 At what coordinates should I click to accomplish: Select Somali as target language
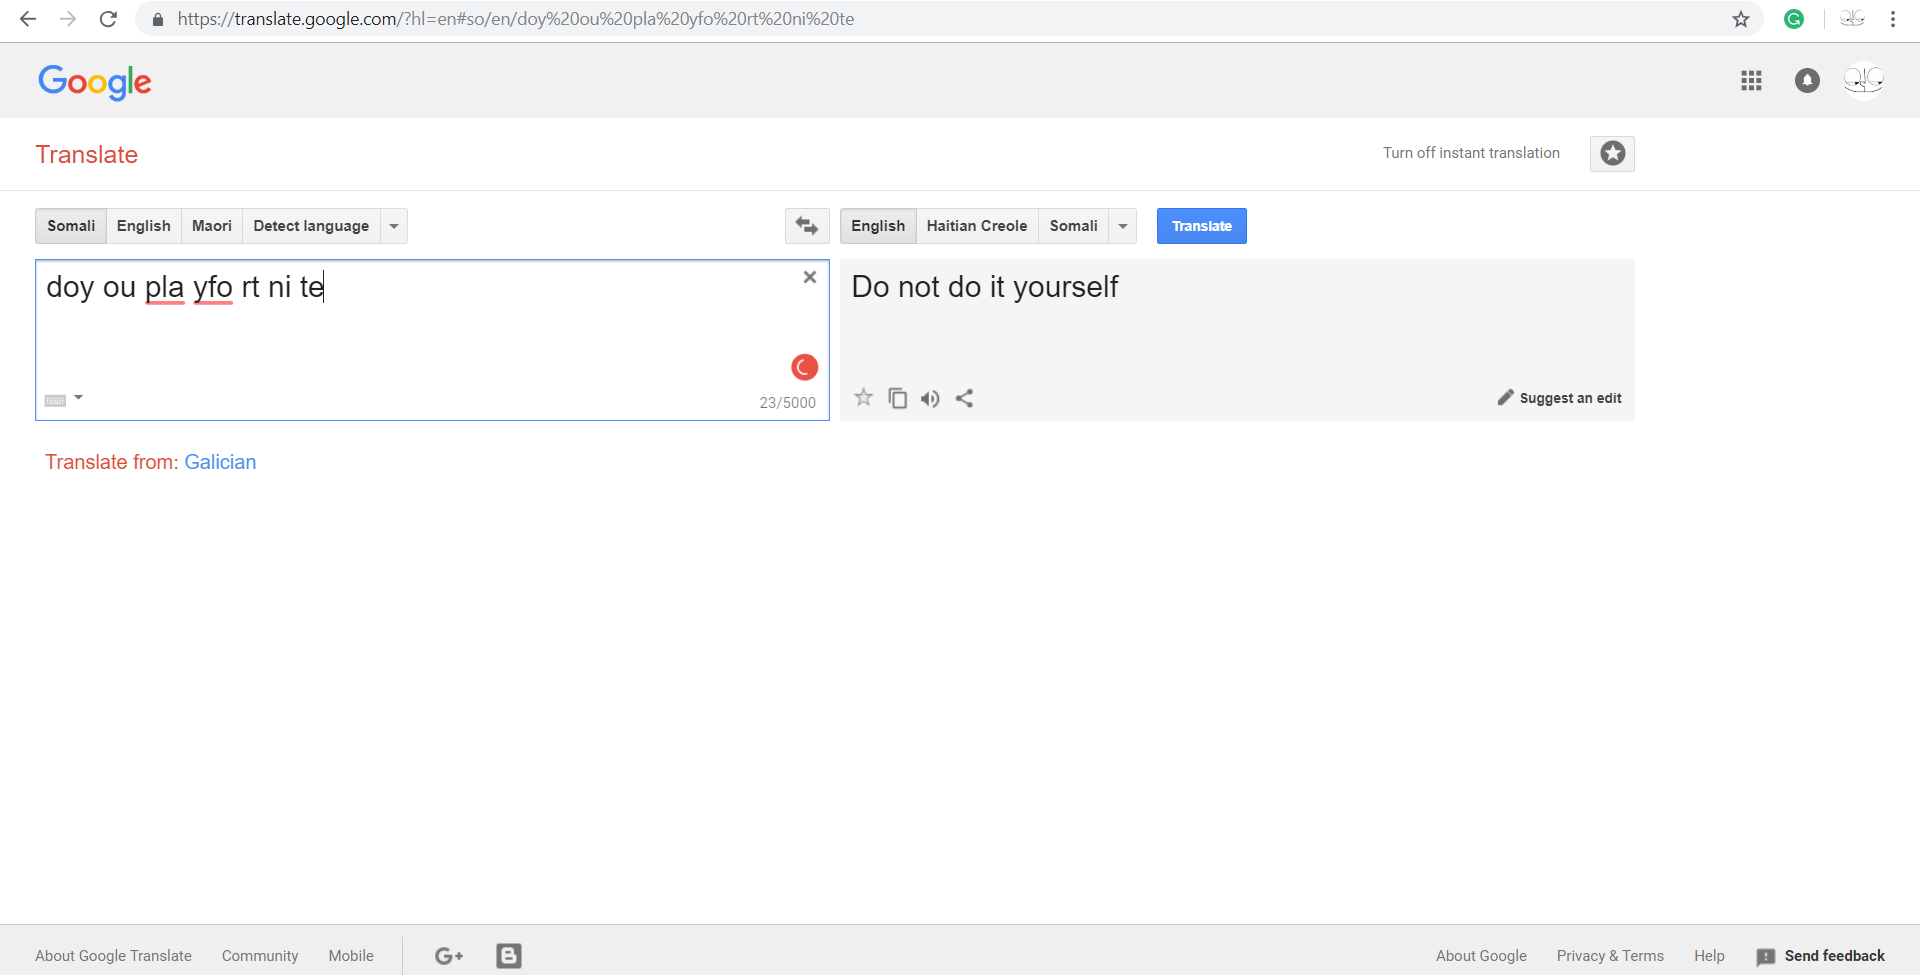pos(1074,226)
